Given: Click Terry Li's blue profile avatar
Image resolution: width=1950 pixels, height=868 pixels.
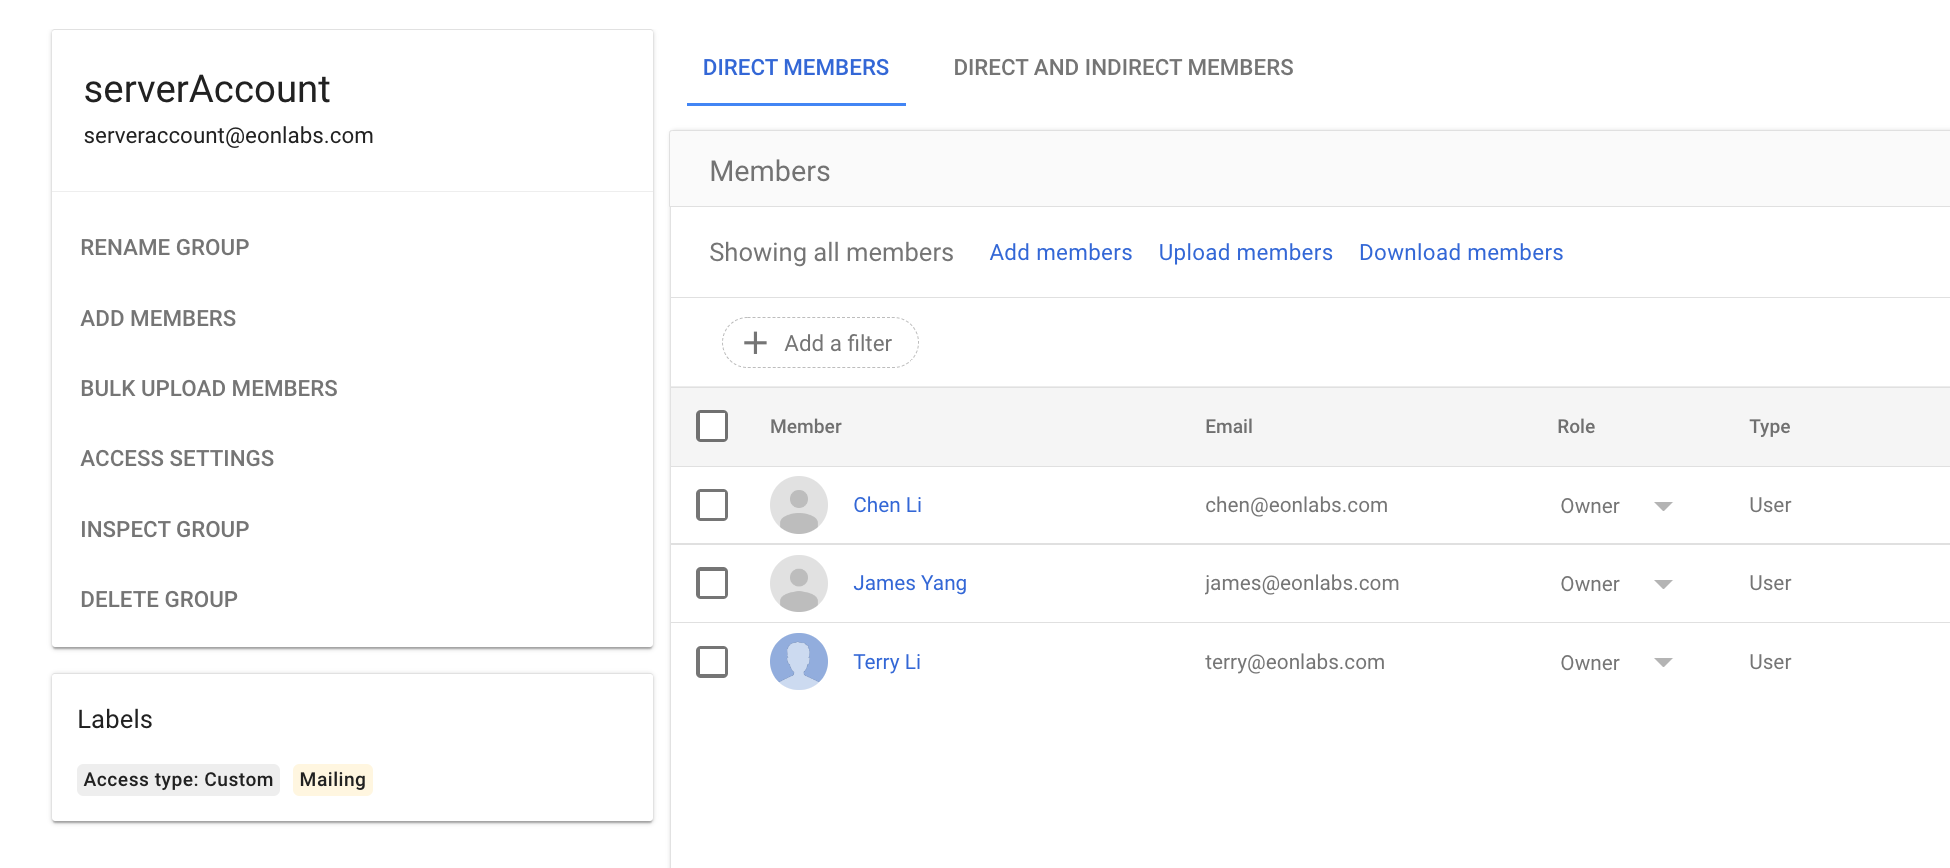Looking at the screenshot, I should pyautogui.click(x=798, y=662).
